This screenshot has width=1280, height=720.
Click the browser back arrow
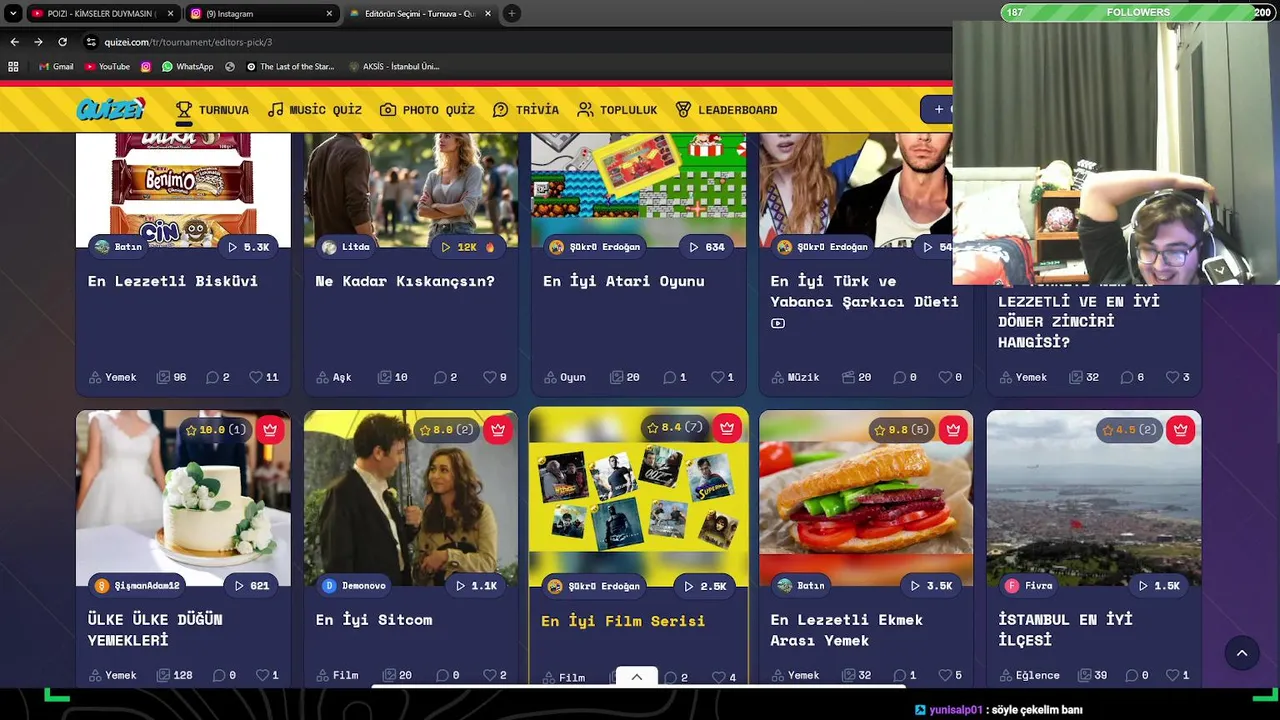point(14,42)
